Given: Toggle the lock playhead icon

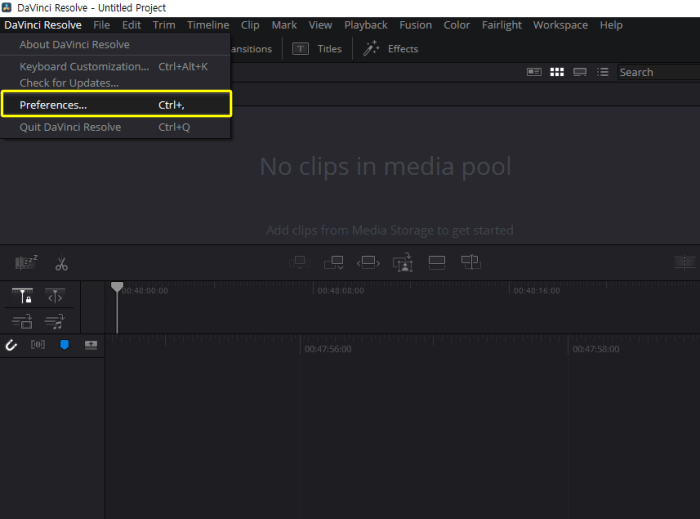Looking at the screenshot, I should [x=22, y=296].
